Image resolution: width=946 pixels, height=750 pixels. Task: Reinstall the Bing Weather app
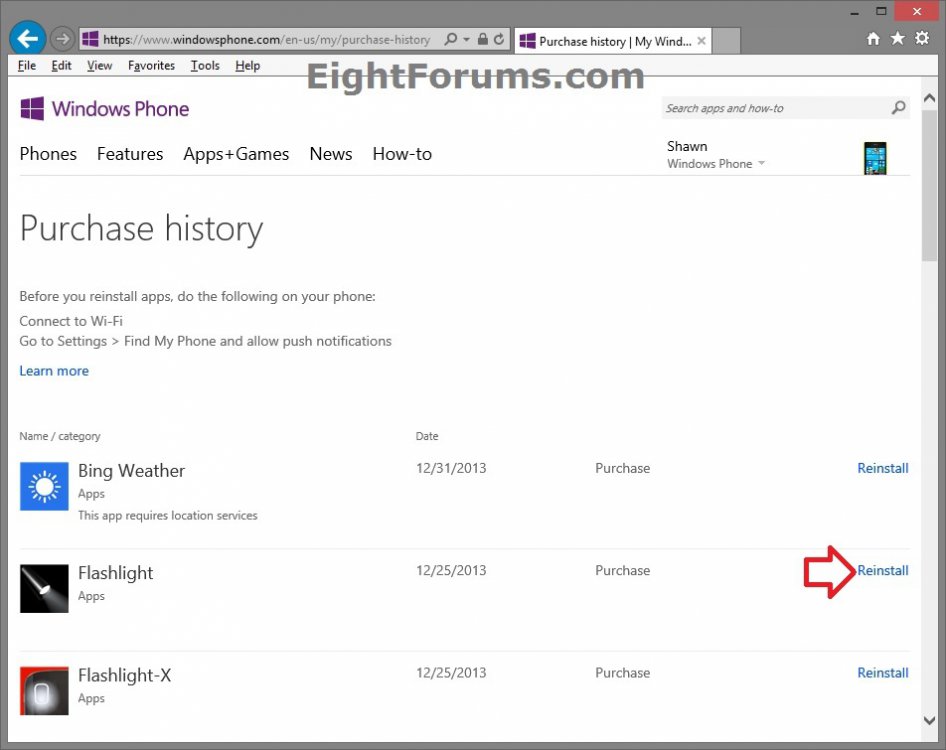883,468
